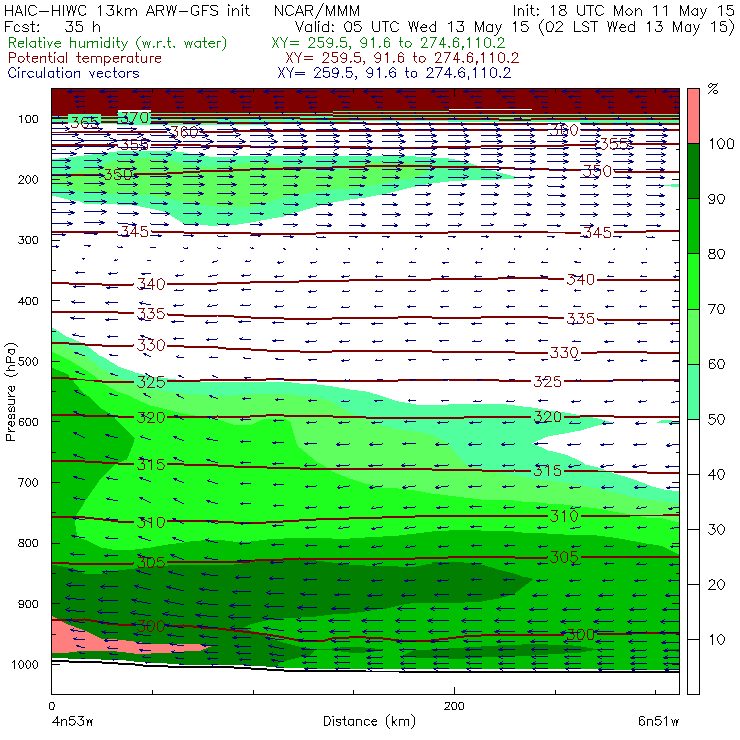Click the '%' unit label above colorbar

coord(713,89)
